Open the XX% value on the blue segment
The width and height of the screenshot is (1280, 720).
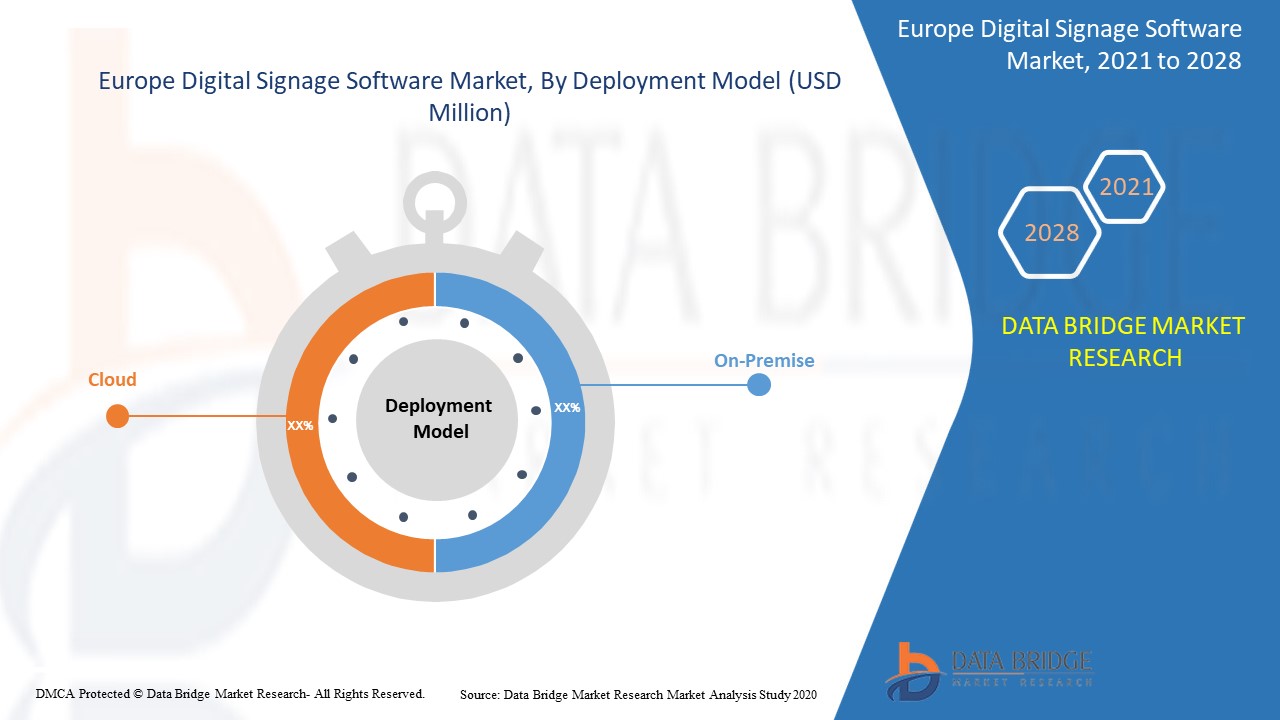(x=568, y=407)
